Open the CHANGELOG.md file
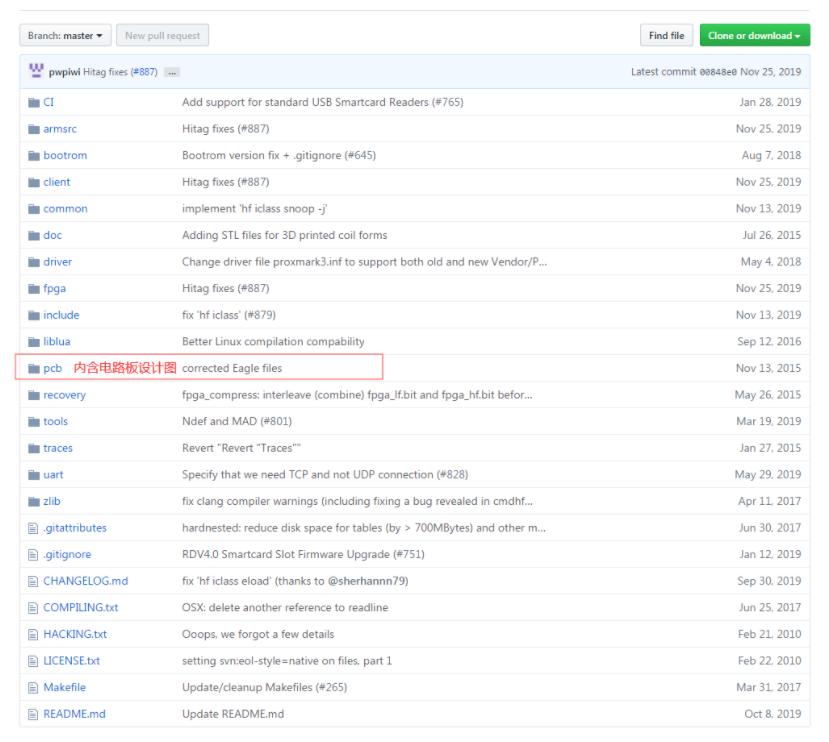This screenshot has width=829, height=742. (x=85, y=581)
